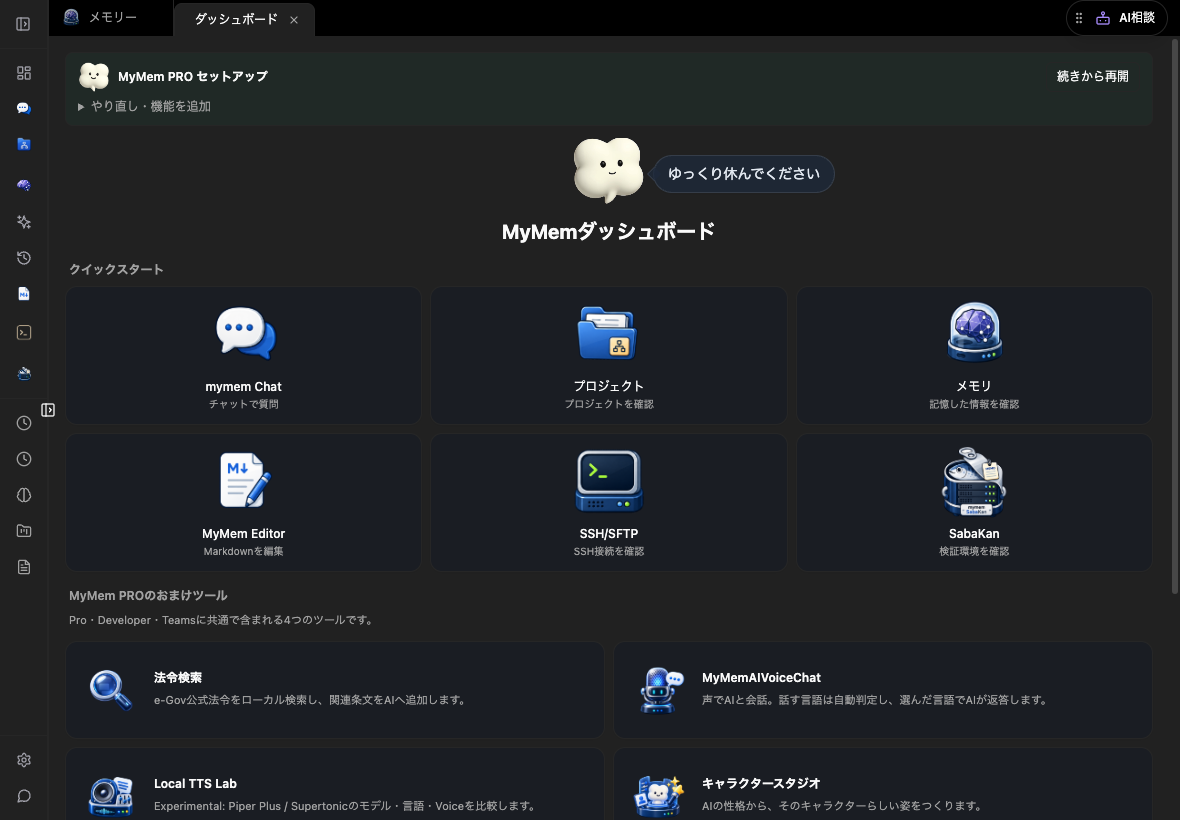Click the MyMem PRO setup mascot icon
The image size is (1180, 820).
click(94, 77)
